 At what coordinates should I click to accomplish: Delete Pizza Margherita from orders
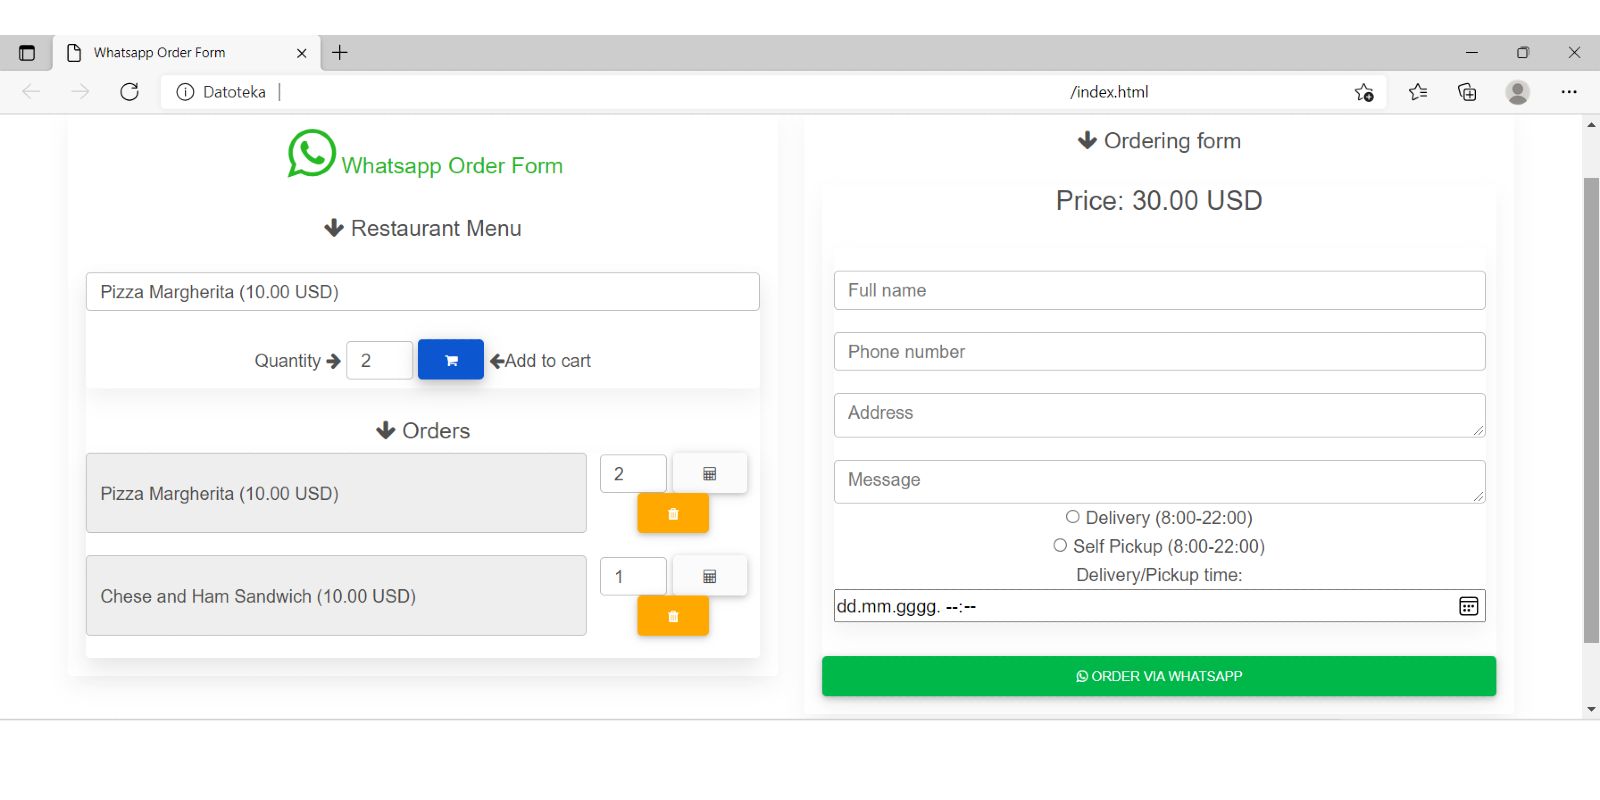[x=673, y=514]
